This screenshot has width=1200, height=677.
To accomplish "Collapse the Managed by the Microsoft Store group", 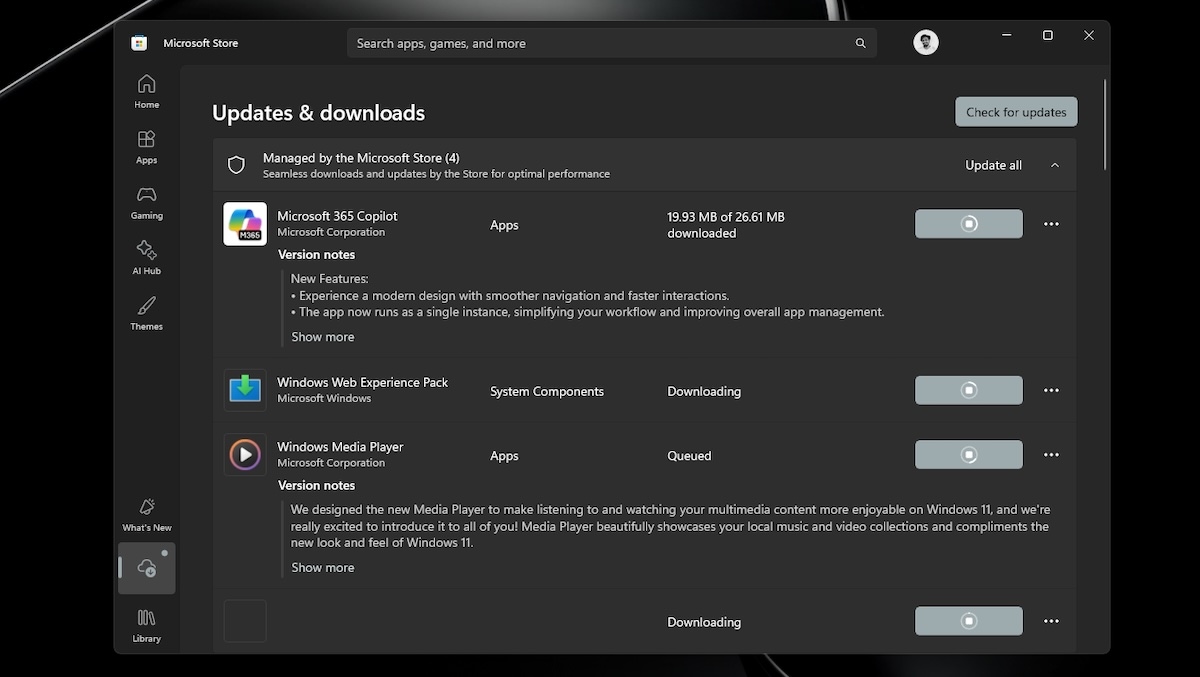I will (x=1055, y=165).
